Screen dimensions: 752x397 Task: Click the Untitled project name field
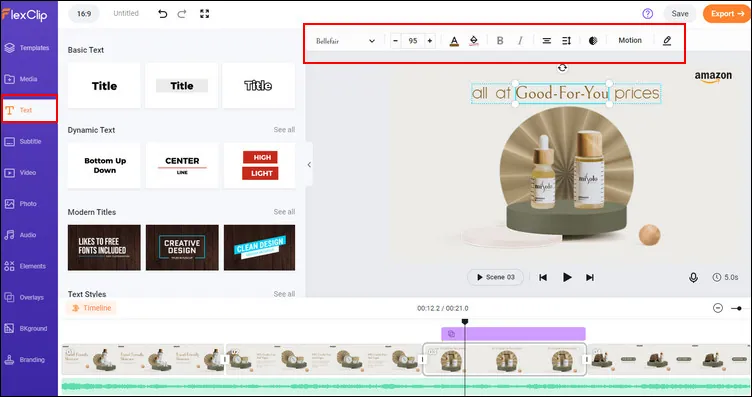(126, 13)
